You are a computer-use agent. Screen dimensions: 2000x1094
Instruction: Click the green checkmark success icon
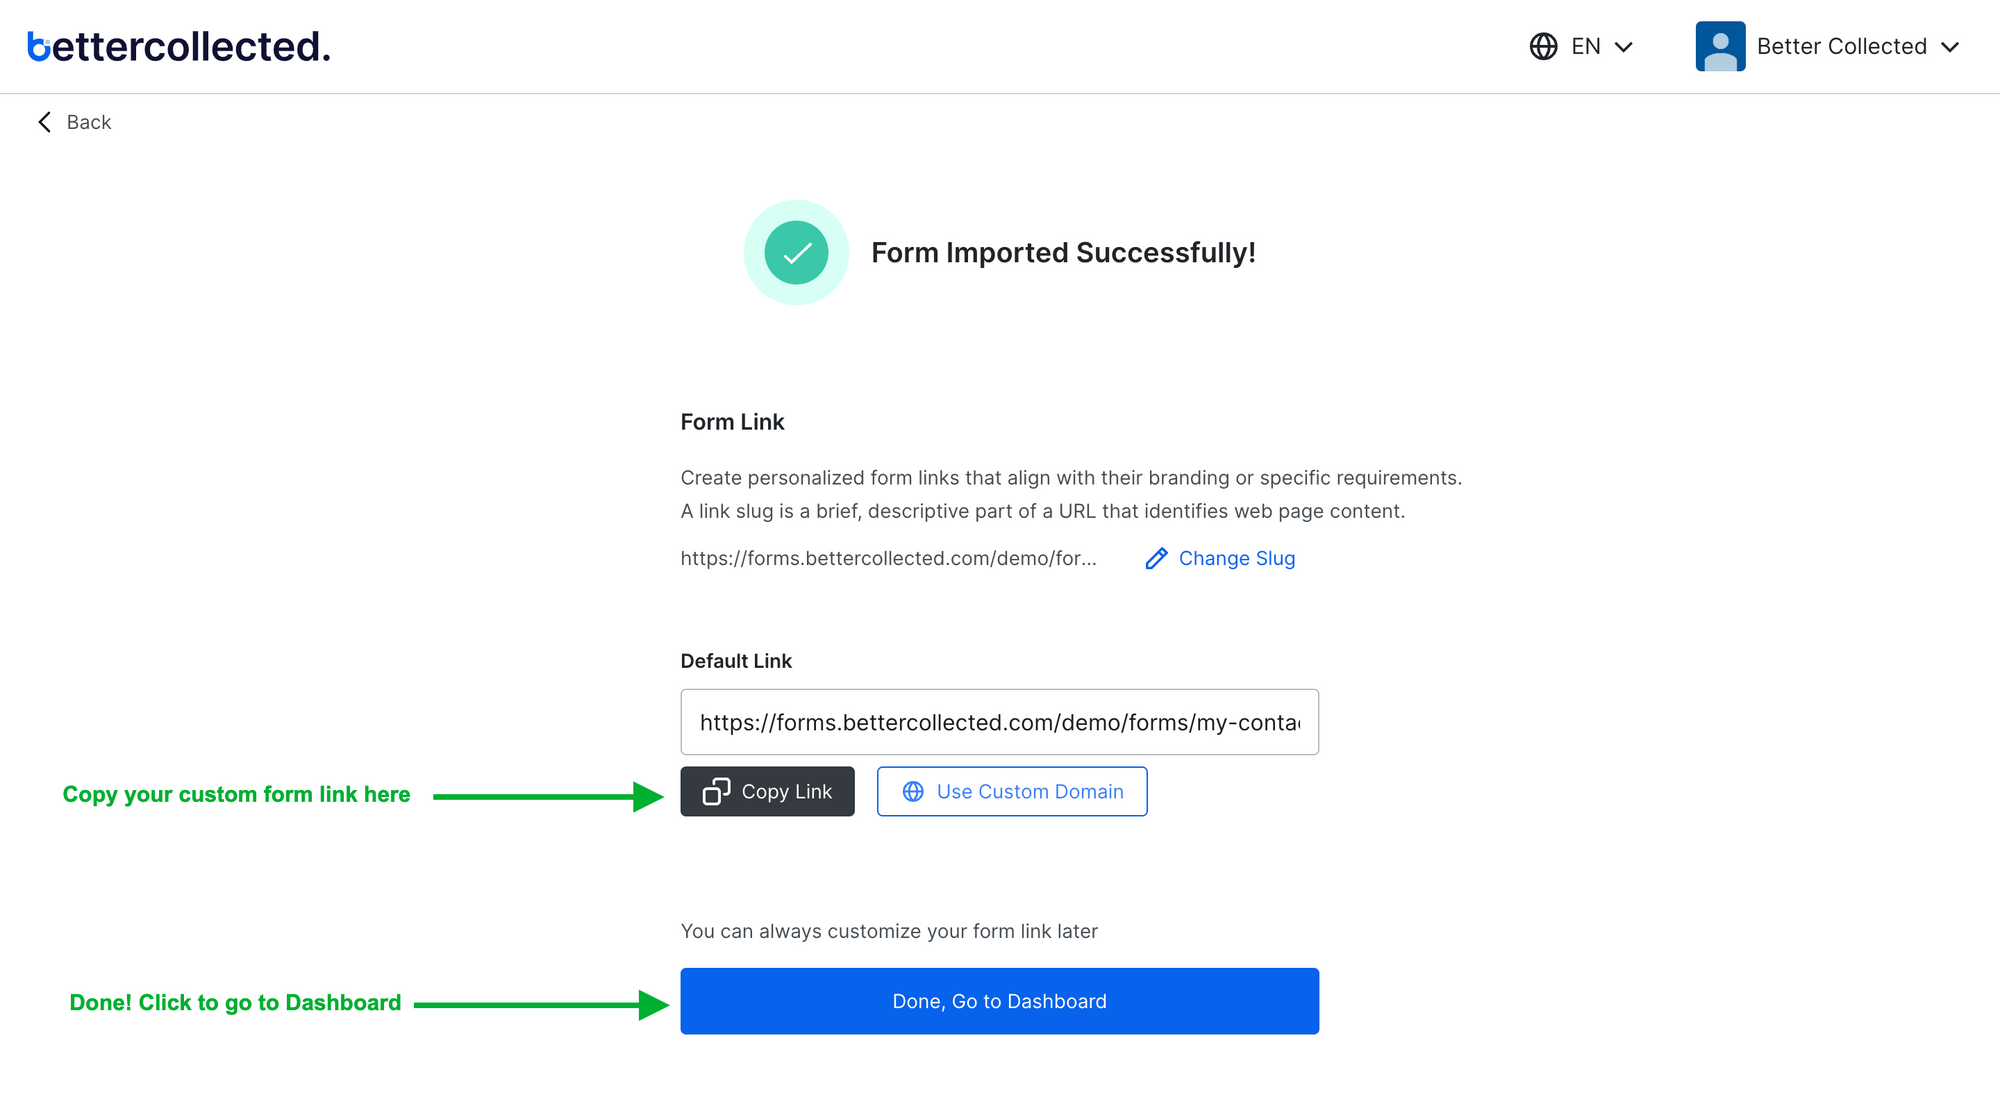coord(796,252)
